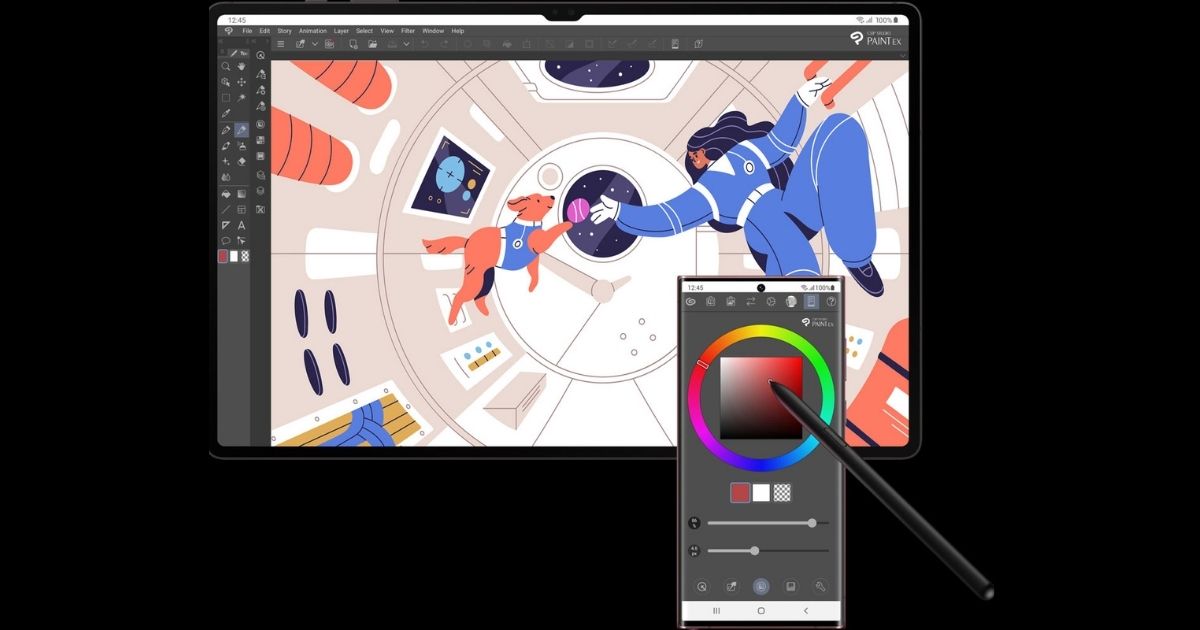Tap the phone's Home navigation button
1200x630 pixels.
[x=761, y=610]
